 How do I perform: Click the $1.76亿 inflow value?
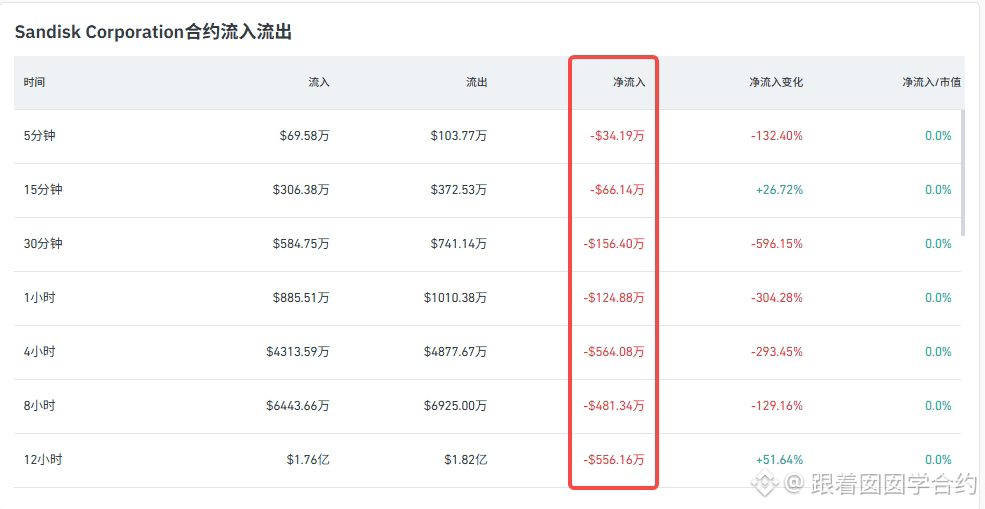tap(308, 460)
